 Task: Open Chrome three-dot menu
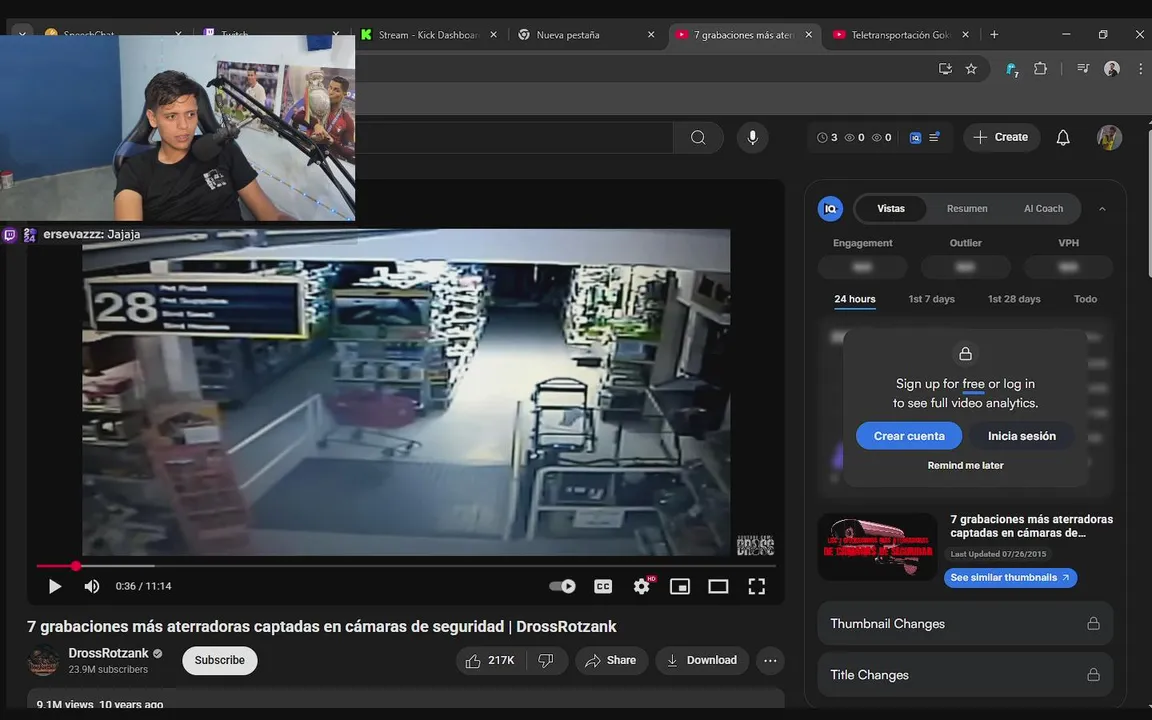pyautogui.click(x=1140, y=68)
